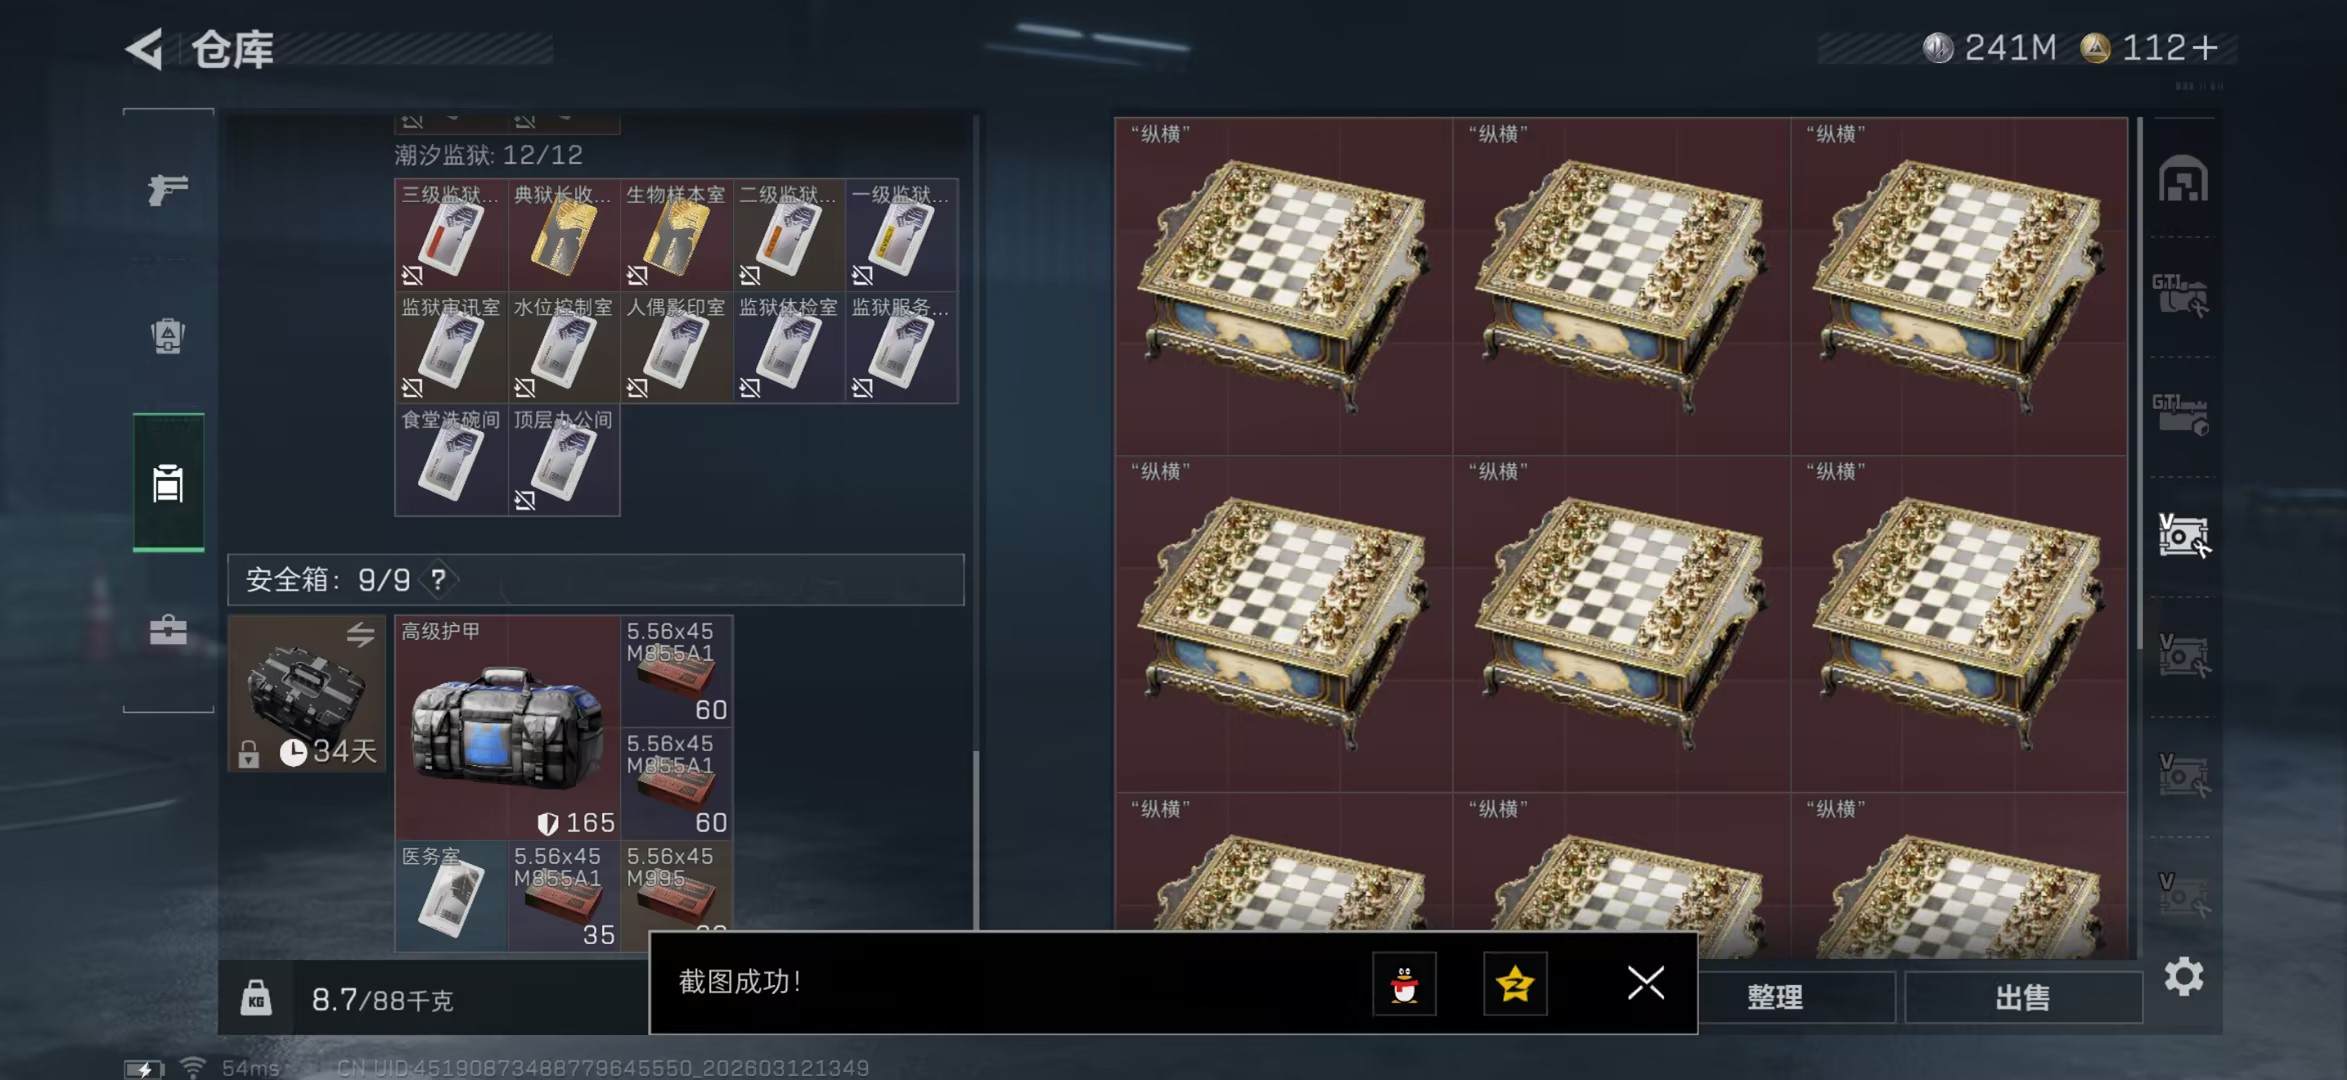Select the briefcase sidebar tab
This screenshot has width=2347, height=1080.
(168, 630)
